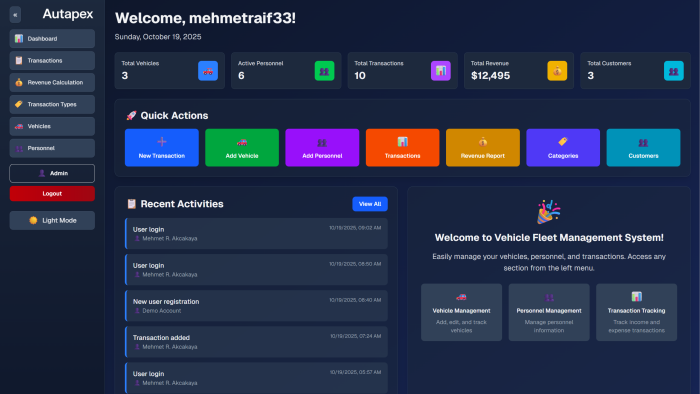Click the clipboard icon beside Recent Activities
Screen dimensions: 700x394
click(x=131, y=204)
